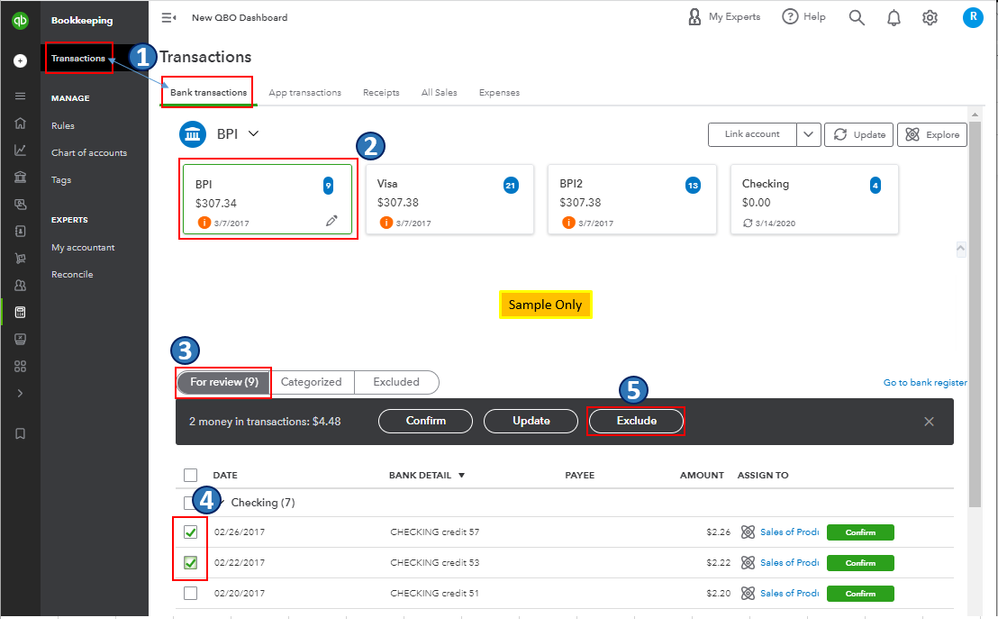Viewport: 998px width, 619px height.
Task: Click the orange info icon on BPI2 card
Action: point(568,223)
